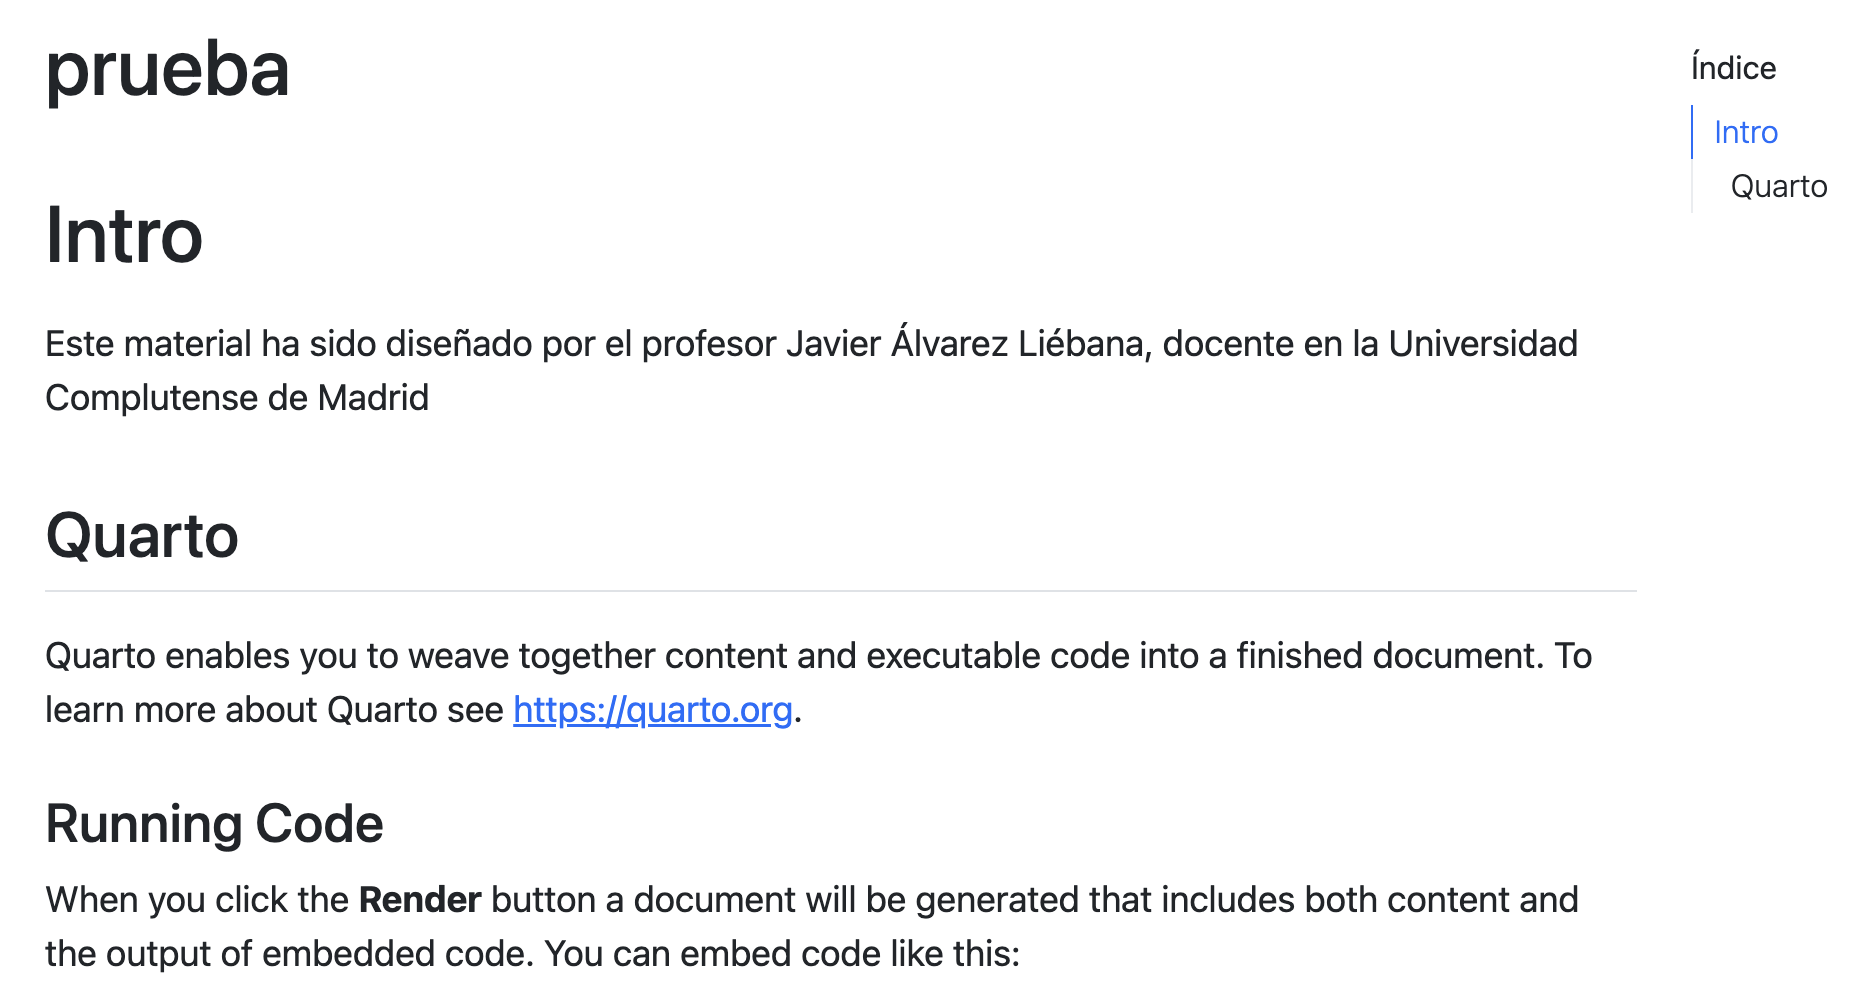Viewport: 1858px width, 996px height.
Task: Open the https://quarto.org hyperlink
Action: pos(652,710)
